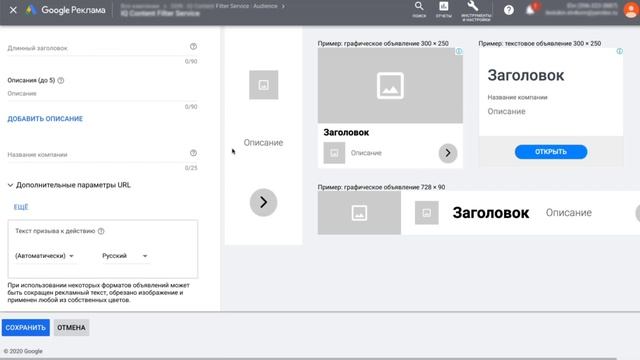Focus the Название компании input field
Screen dimensions: 640x360
(102, 155)
